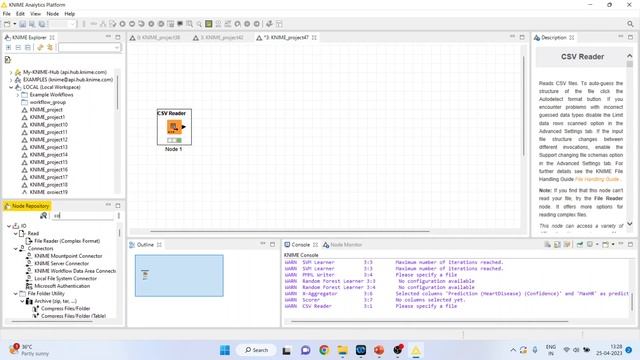640x360 pixels.
Task: Expand the EXAMPLES server tree node
Action: [x=11, y=80]
